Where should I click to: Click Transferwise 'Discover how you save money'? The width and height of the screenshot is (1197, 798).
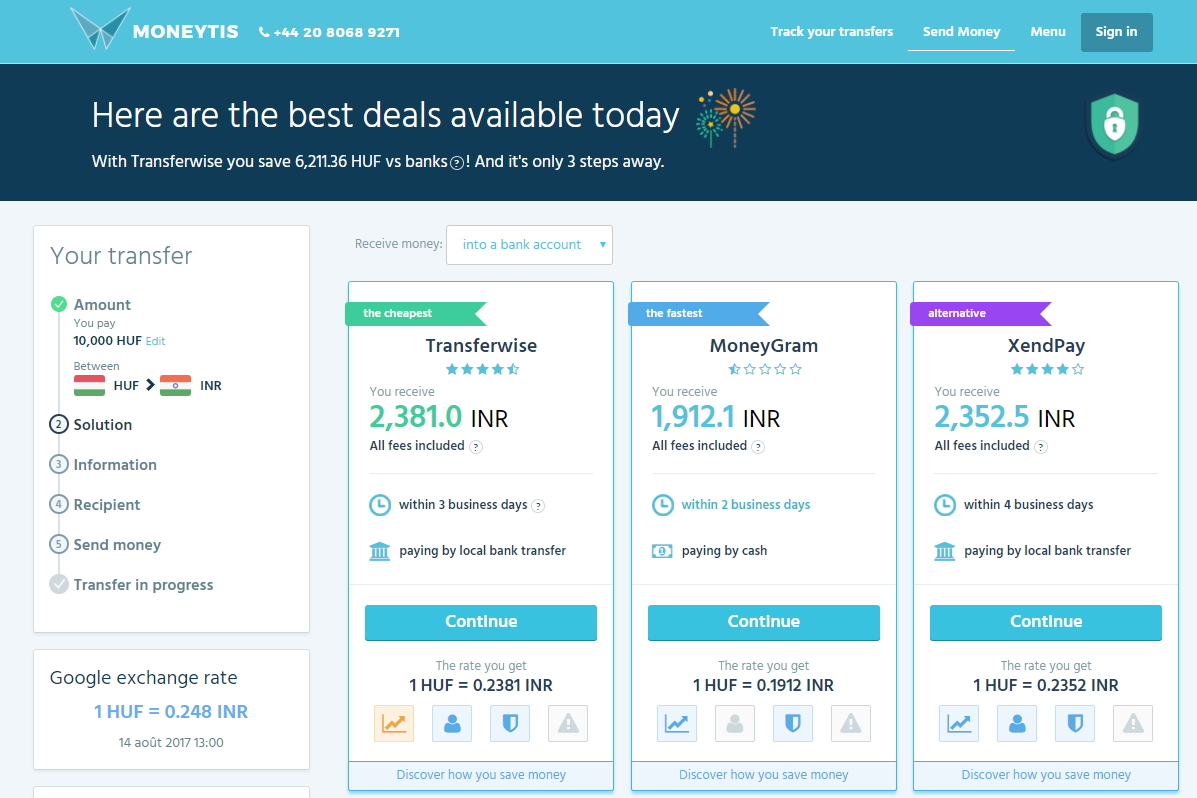[481, 774]
